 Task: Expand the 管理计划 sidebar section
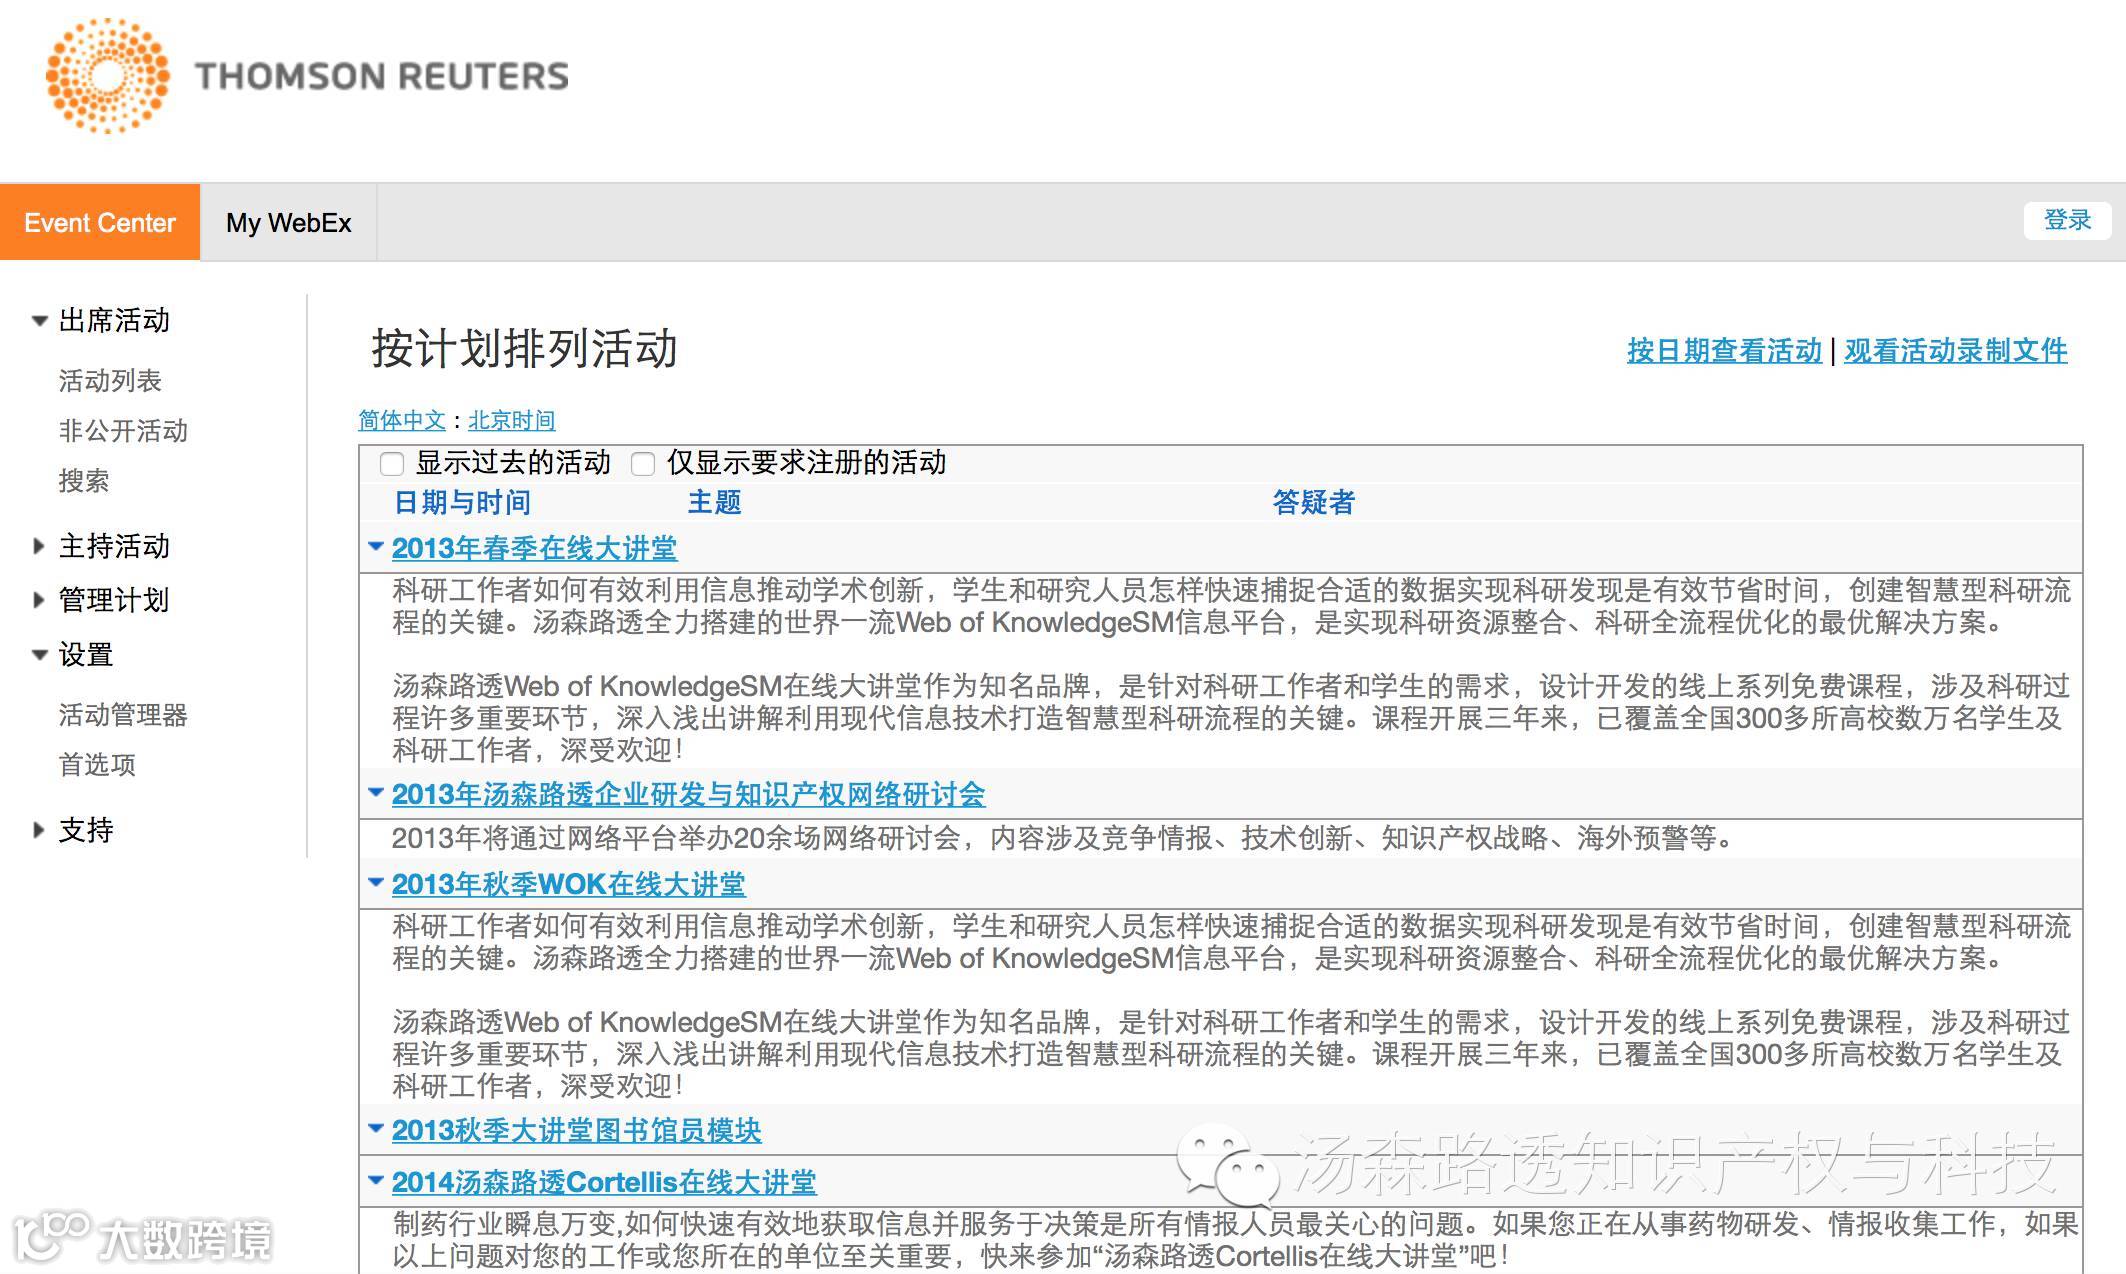(x=39, y=600)
